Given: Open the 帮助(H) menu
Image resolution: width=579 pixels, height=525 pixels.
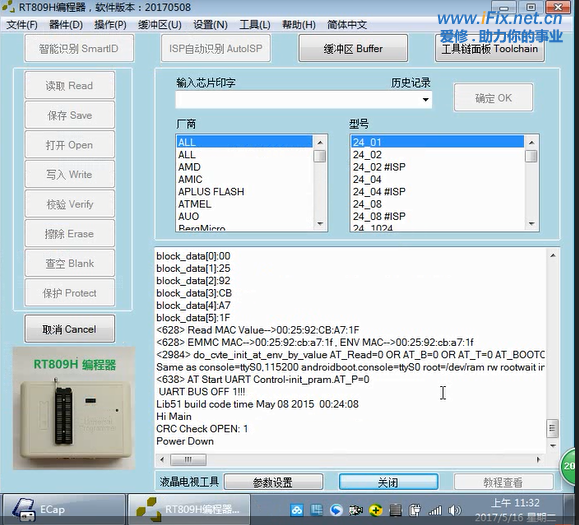Looking at the screenshot, I should point(299,25).
